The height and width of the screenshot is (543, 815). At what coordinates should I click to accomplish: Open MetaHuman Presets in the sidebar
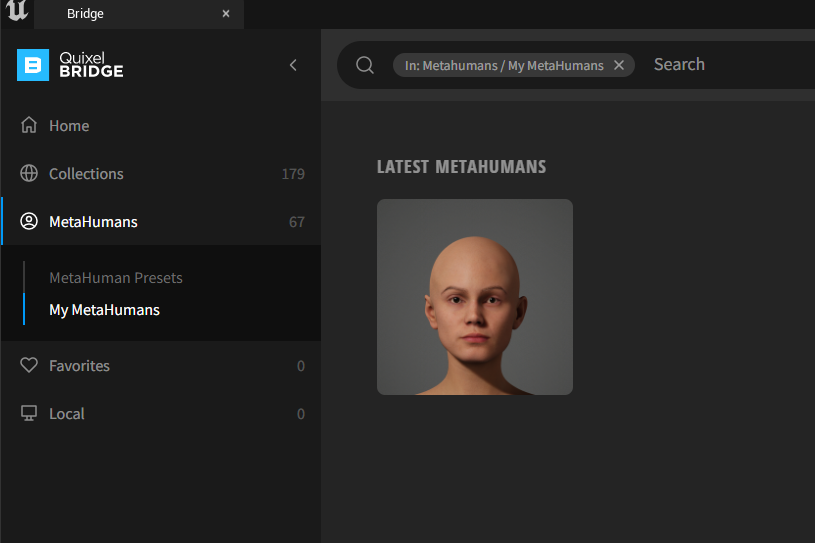(116, 278)
